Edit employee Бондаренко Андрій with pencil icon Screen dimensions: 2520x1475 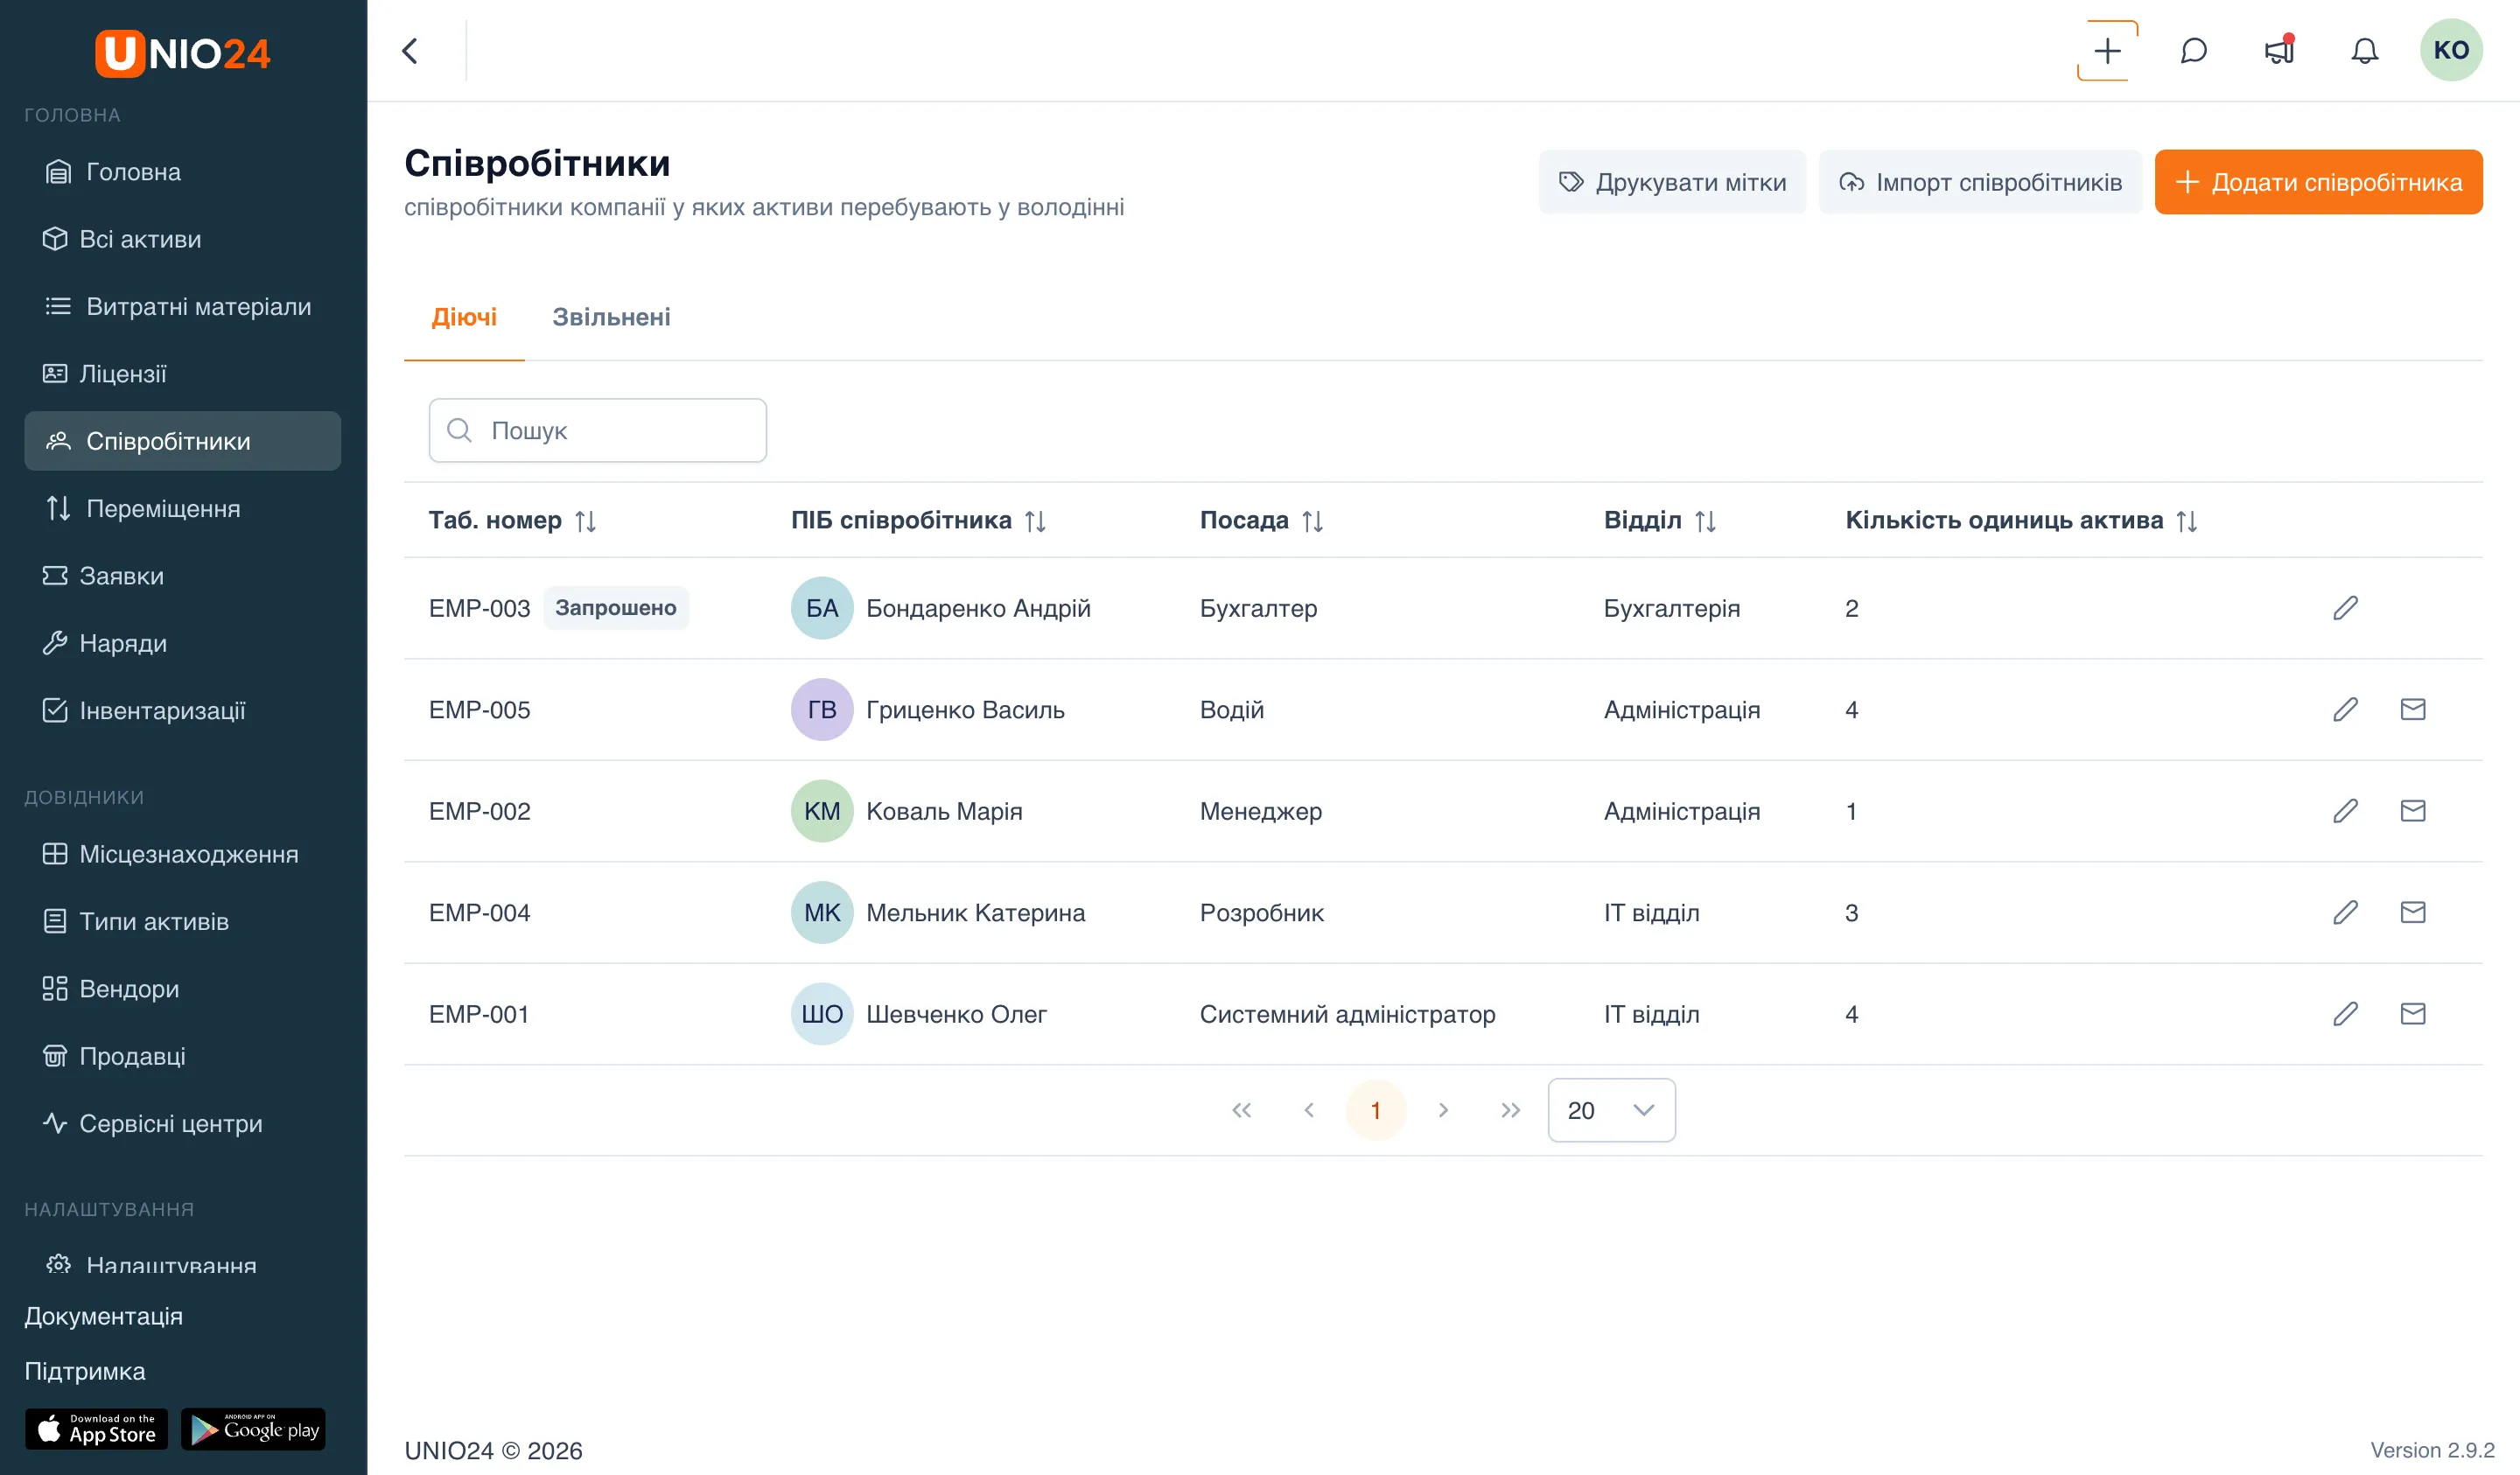coord(2345,608)
